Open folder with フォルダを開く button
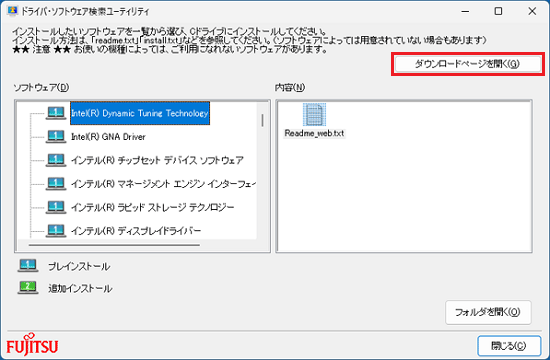Image resolution: width=550 pixels, height=360 pixels. coord(488,312)
